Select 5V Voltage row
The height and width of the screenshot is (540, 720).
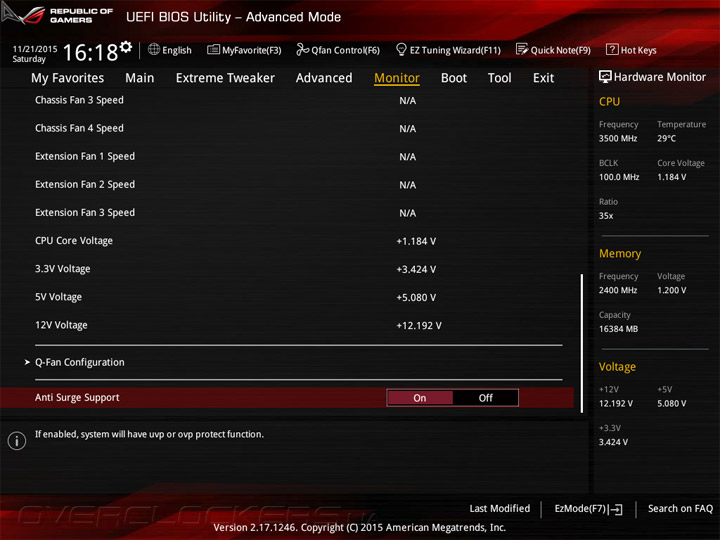pos(287,297)
